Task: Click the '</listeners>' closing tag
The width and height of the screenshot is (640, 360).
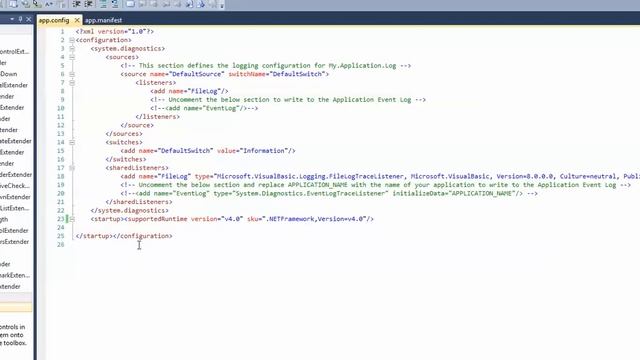Action: [x=158, y=117]
